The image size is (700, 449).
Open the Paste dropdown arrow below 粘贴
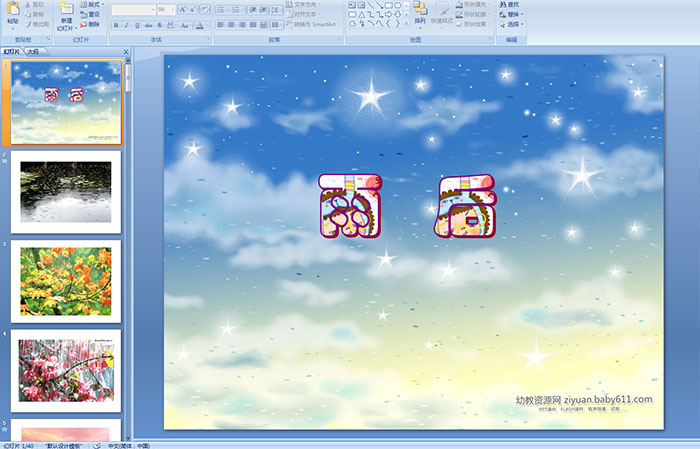13,28
